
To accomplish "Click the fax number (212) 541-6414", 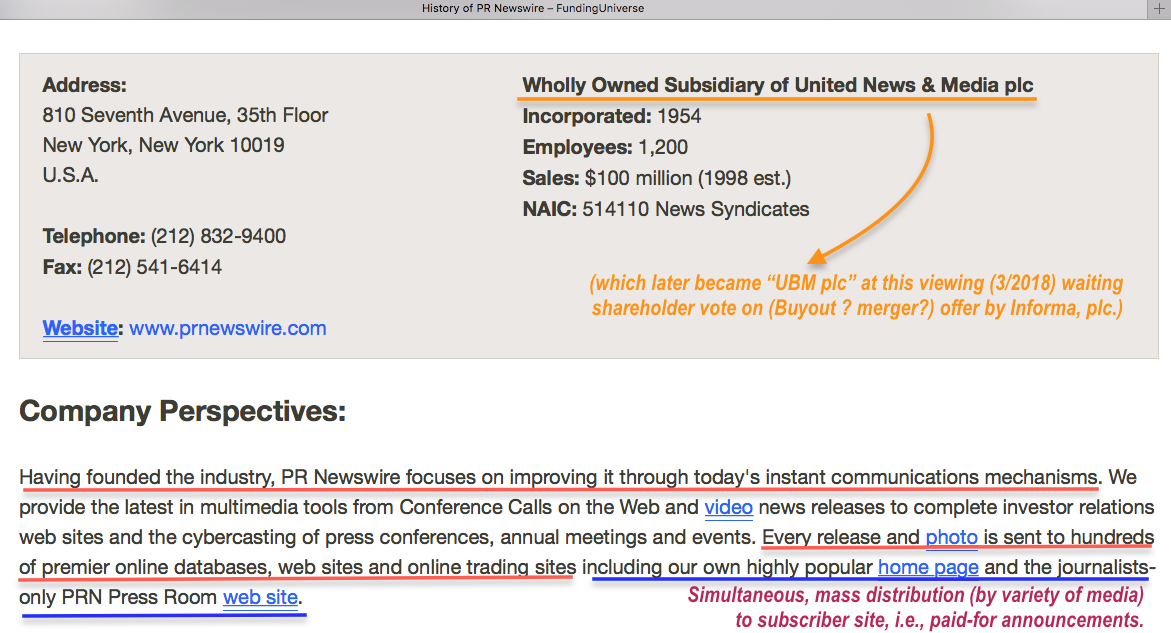I will (154, 267).
